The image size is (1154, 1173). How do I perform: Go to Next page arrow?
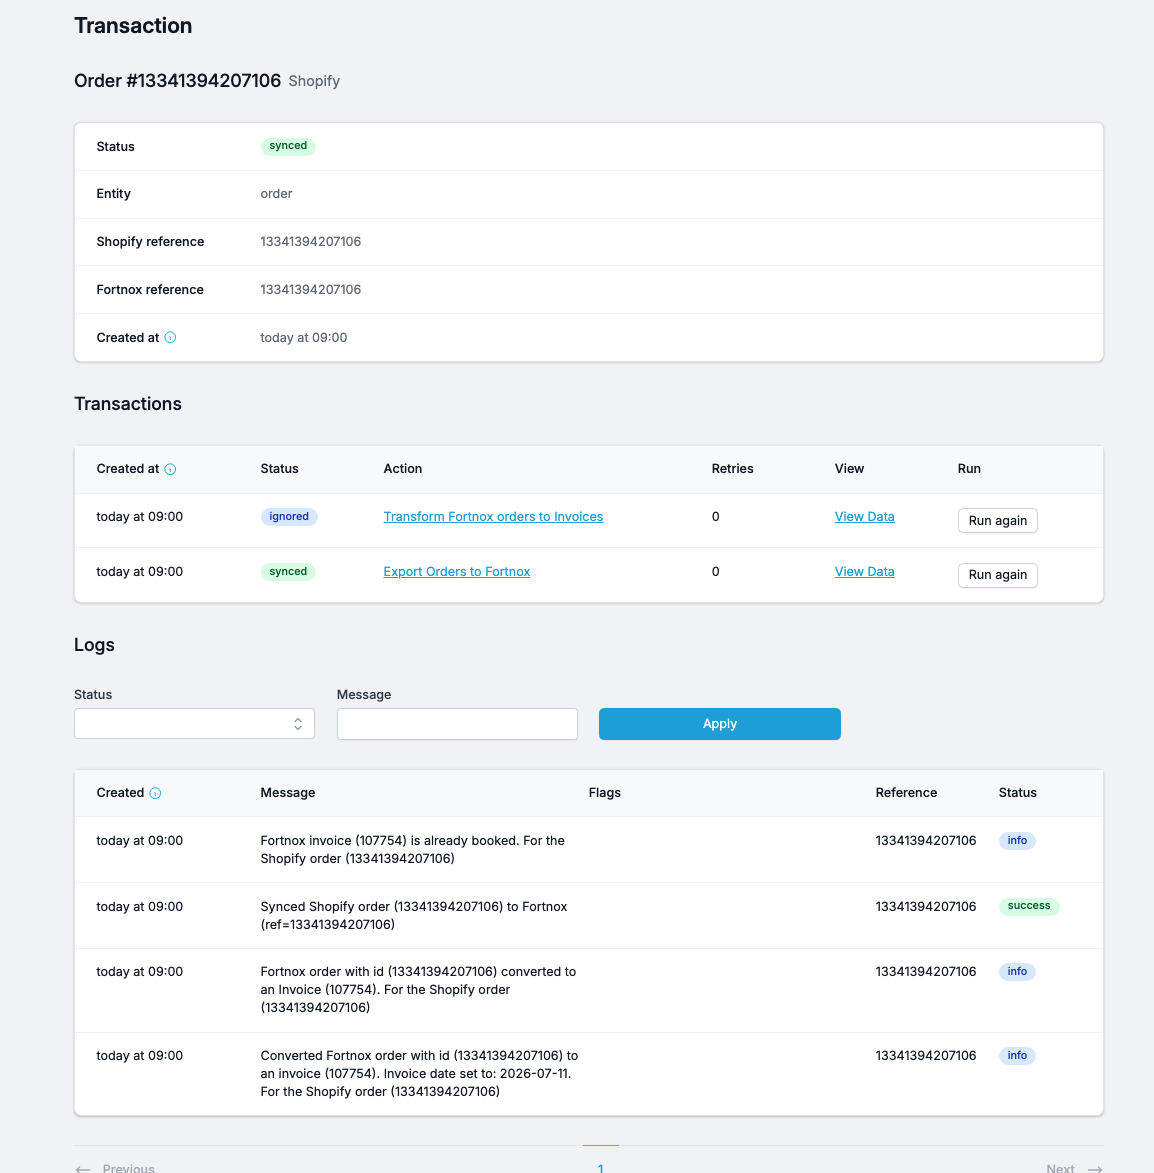[1095, 1168]
